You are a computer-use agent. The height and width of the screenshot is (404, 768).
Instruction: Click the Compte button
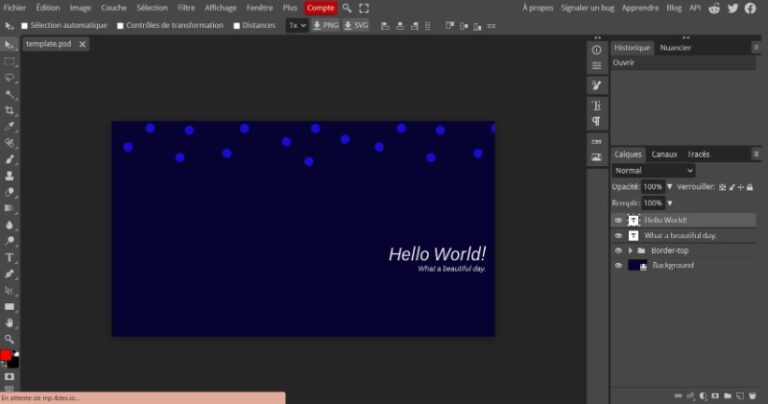pyautogui.click(x=321, y=8)
